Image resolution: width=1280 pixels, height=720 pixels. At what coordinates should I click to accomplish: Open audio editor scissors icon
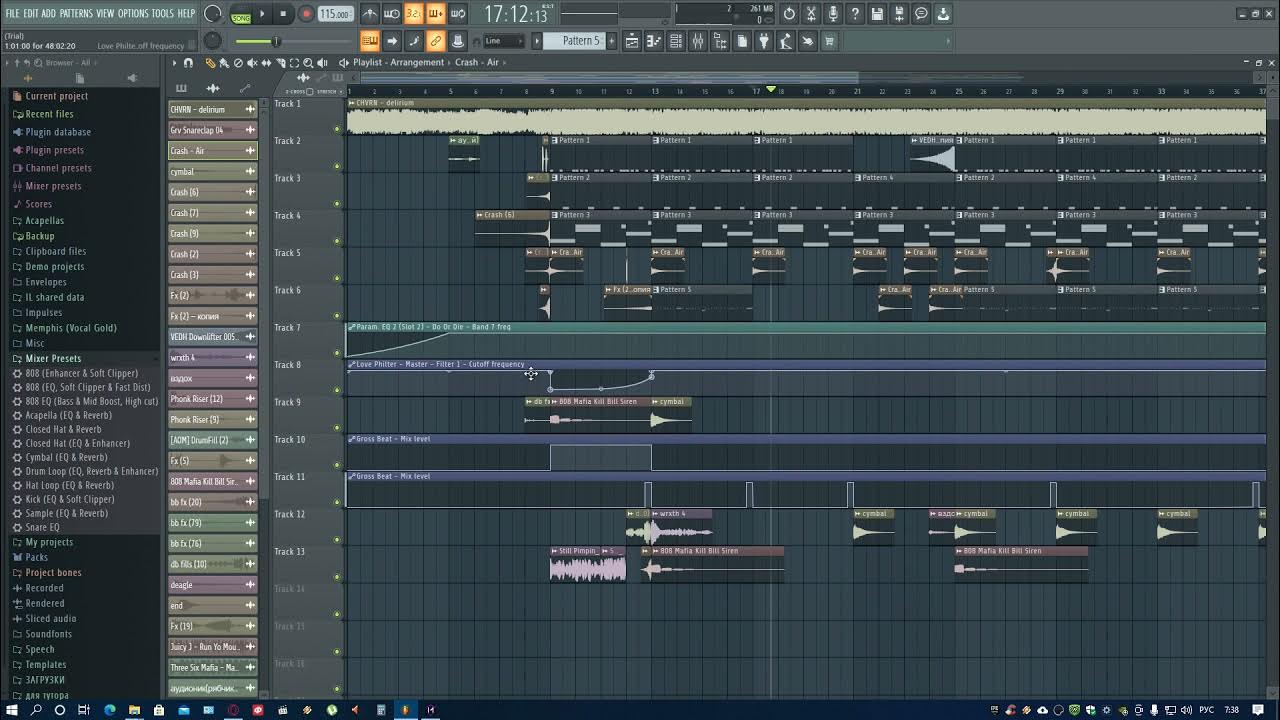tap(811, 14)
